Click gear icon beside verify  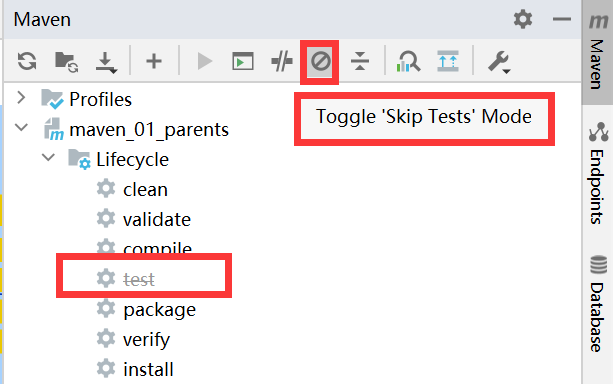[x=106, y=338]
